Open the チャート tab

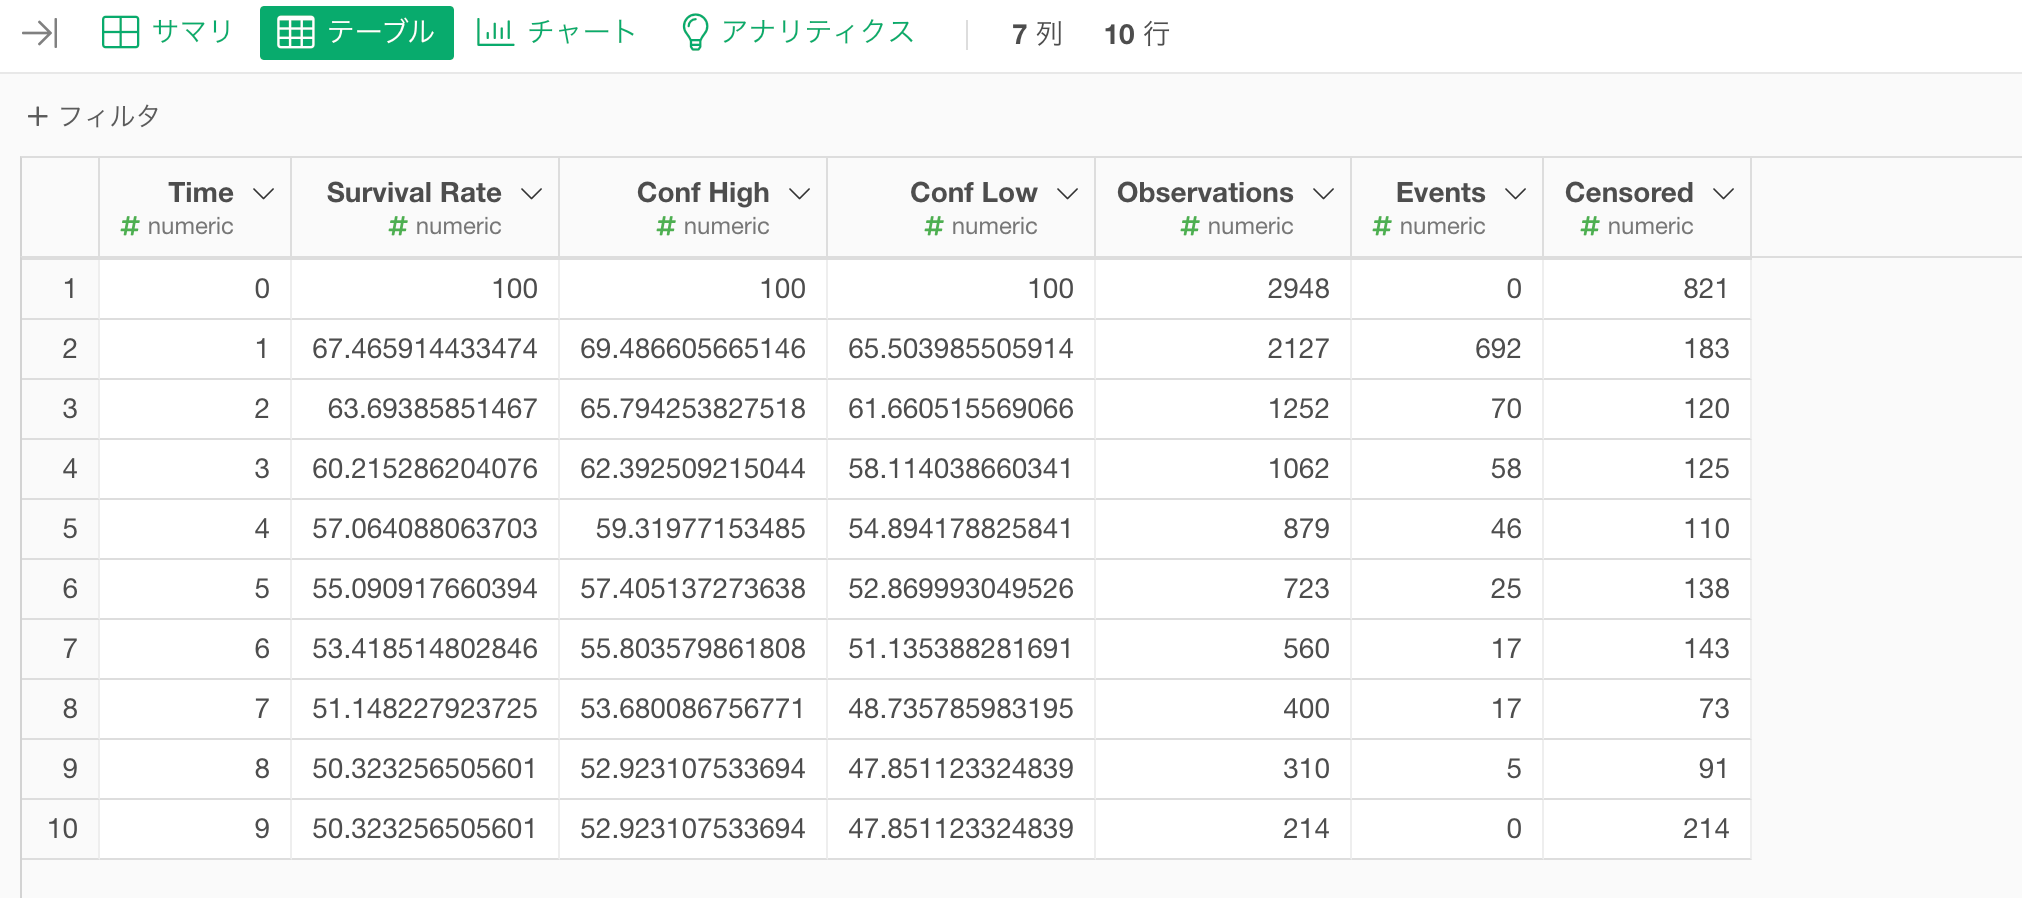coord(556,32)
